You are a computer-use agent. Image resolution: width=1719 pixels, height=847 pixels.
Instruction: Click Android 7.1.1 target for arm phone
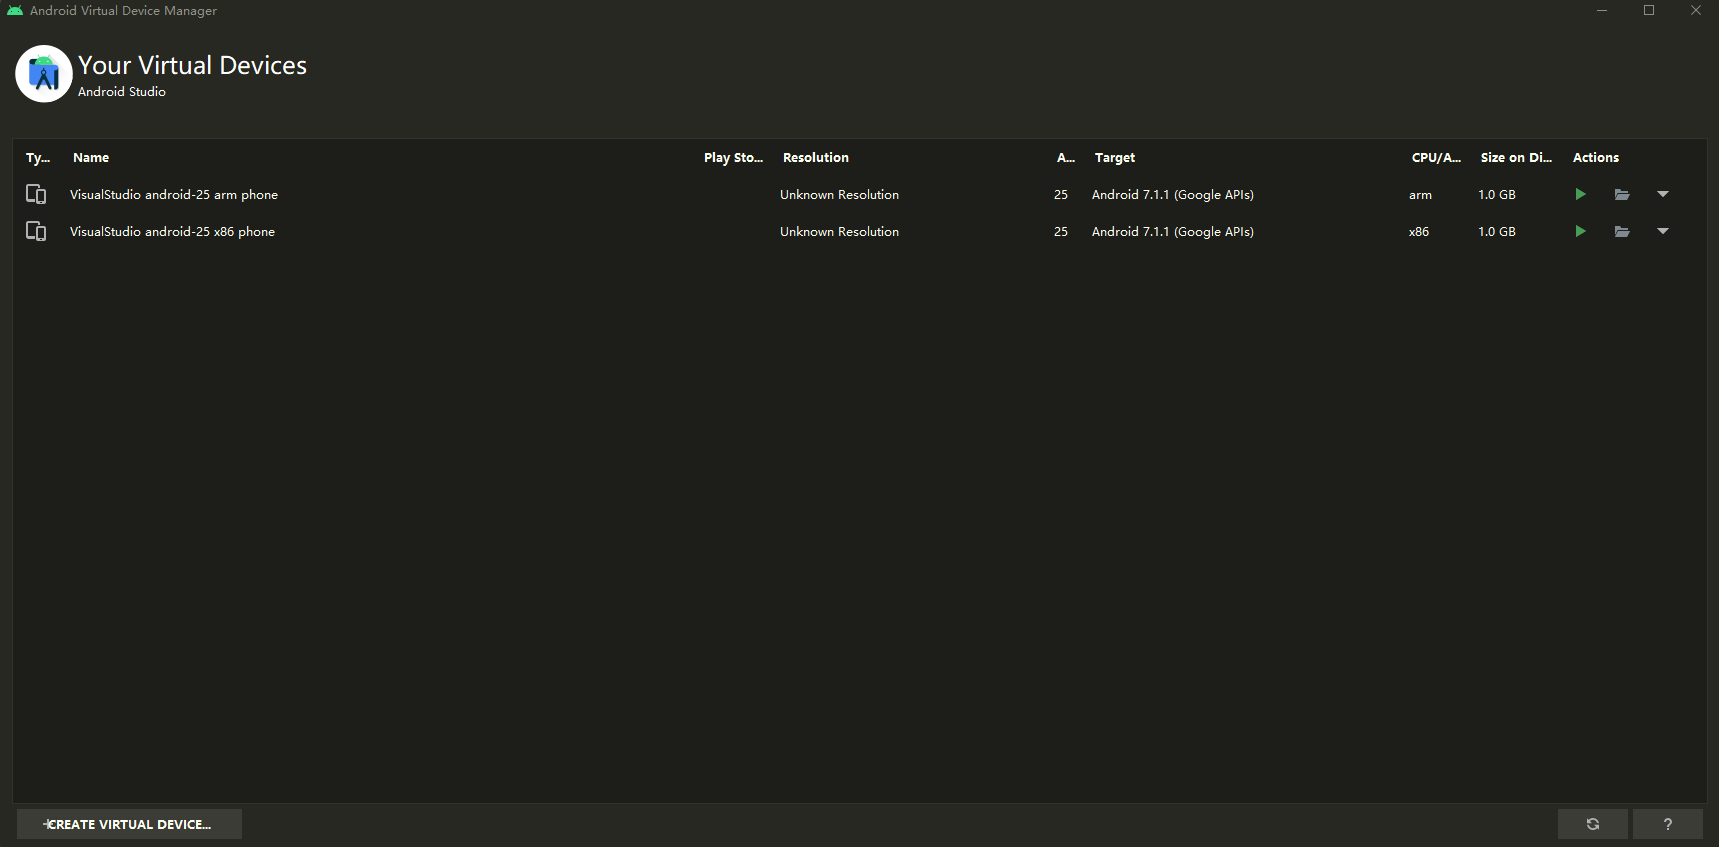pos(1173,194)
